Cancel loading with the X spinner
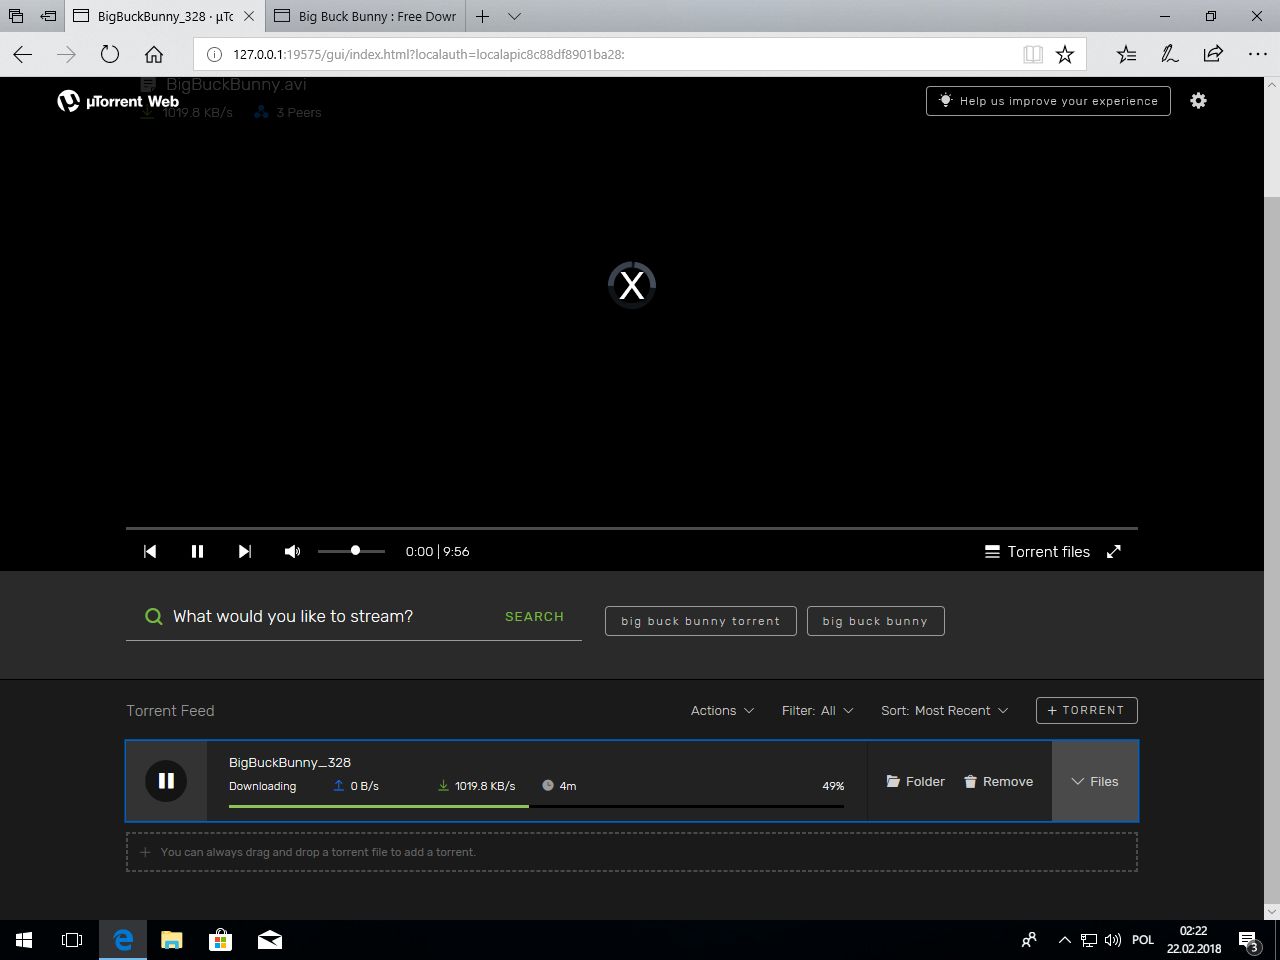This screenshot has width=1280, height=960. 632,285
